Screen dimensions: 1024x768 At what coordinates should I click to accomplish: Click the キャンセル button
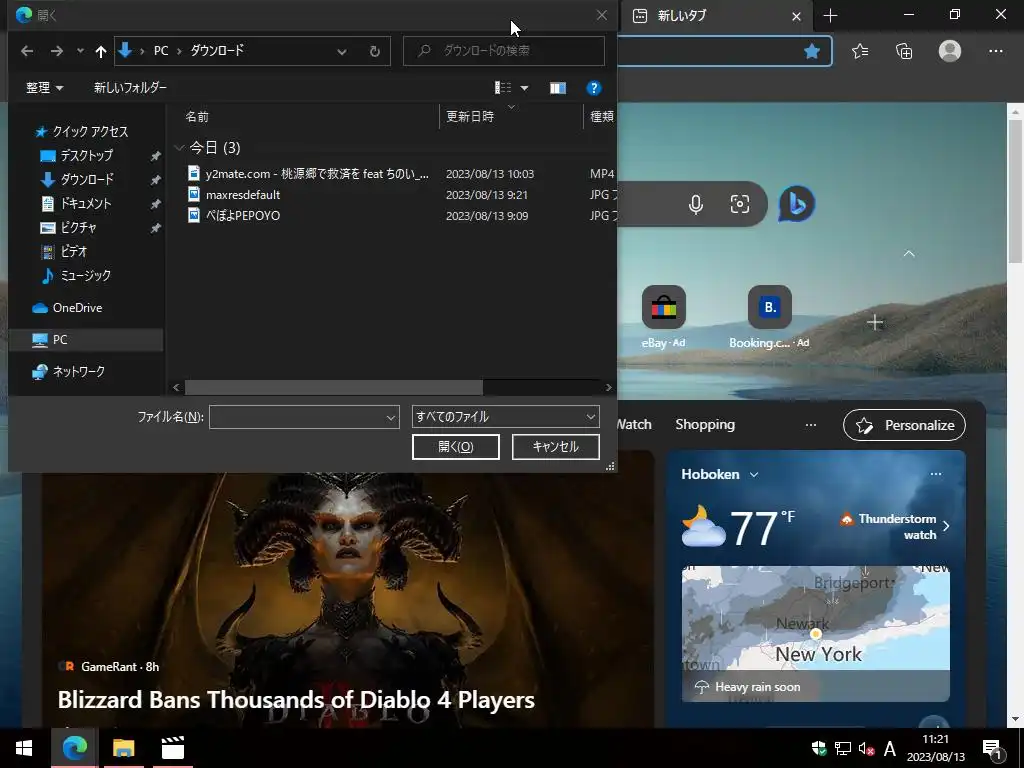click(555, 447)
